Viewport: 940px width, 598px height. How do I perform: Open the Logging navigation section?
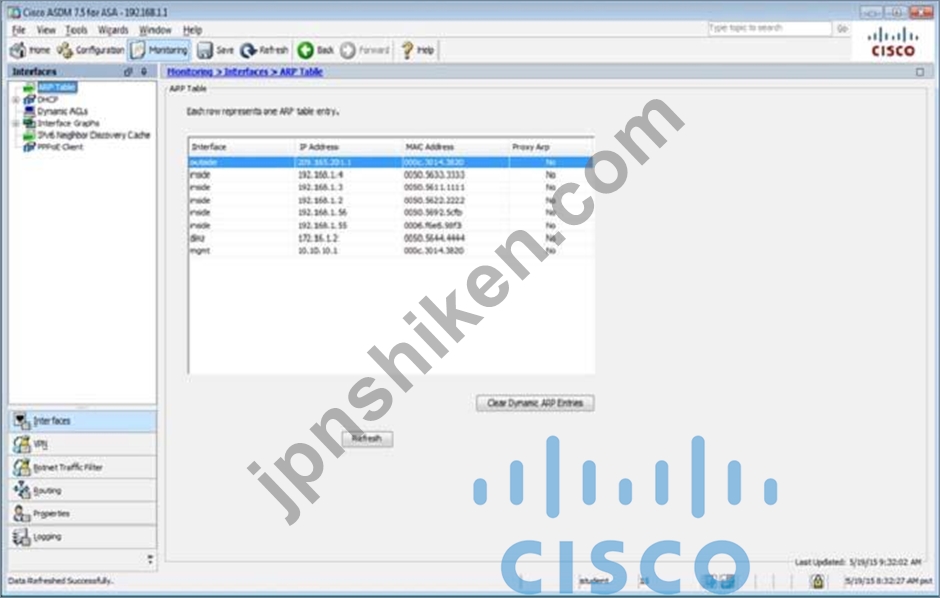point(83,537)
